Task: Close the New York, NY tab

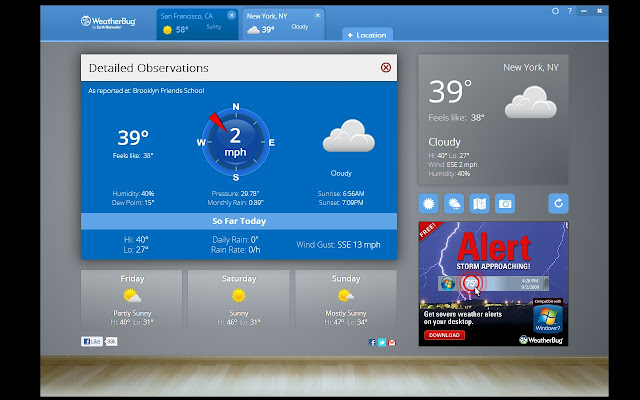Action: click(318, 16)
